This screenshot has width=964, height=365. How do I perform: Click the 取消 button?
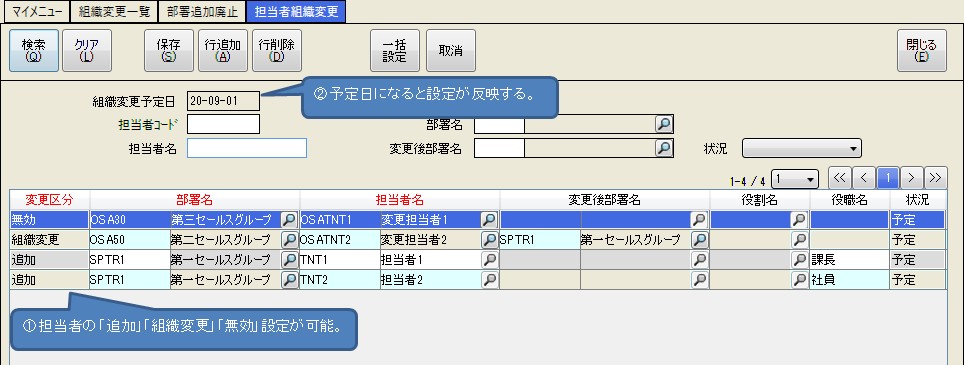coord(451,50)
